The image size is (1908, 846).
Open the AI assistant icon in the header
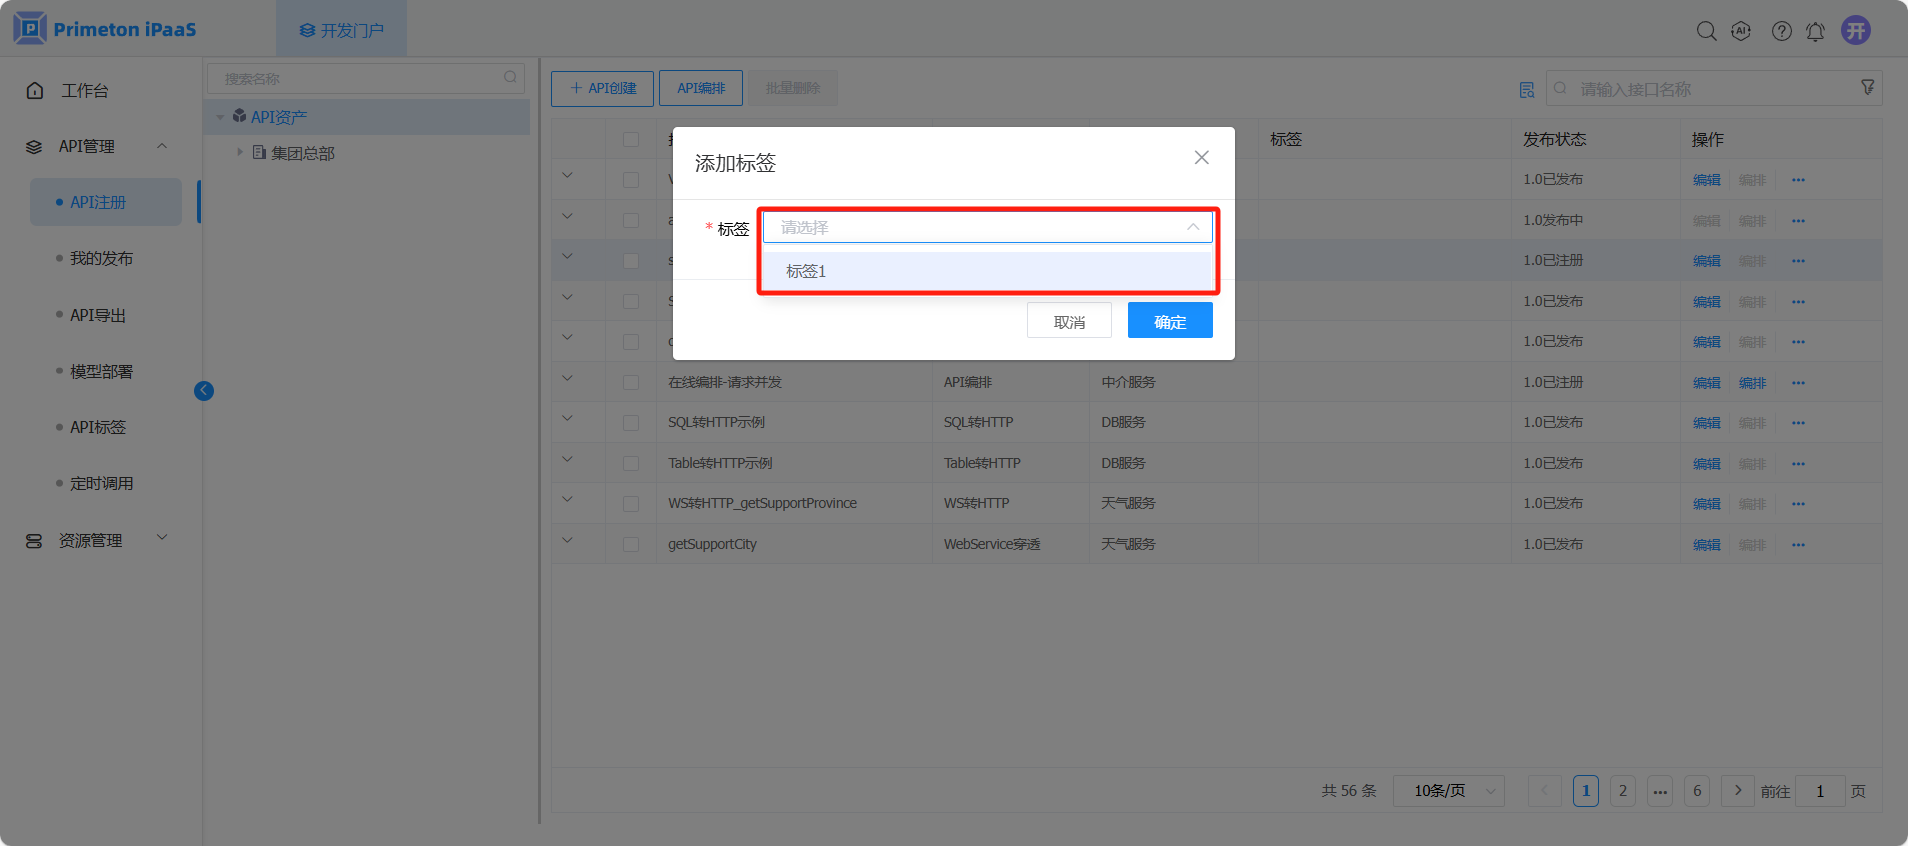[x=1741, y=31]
